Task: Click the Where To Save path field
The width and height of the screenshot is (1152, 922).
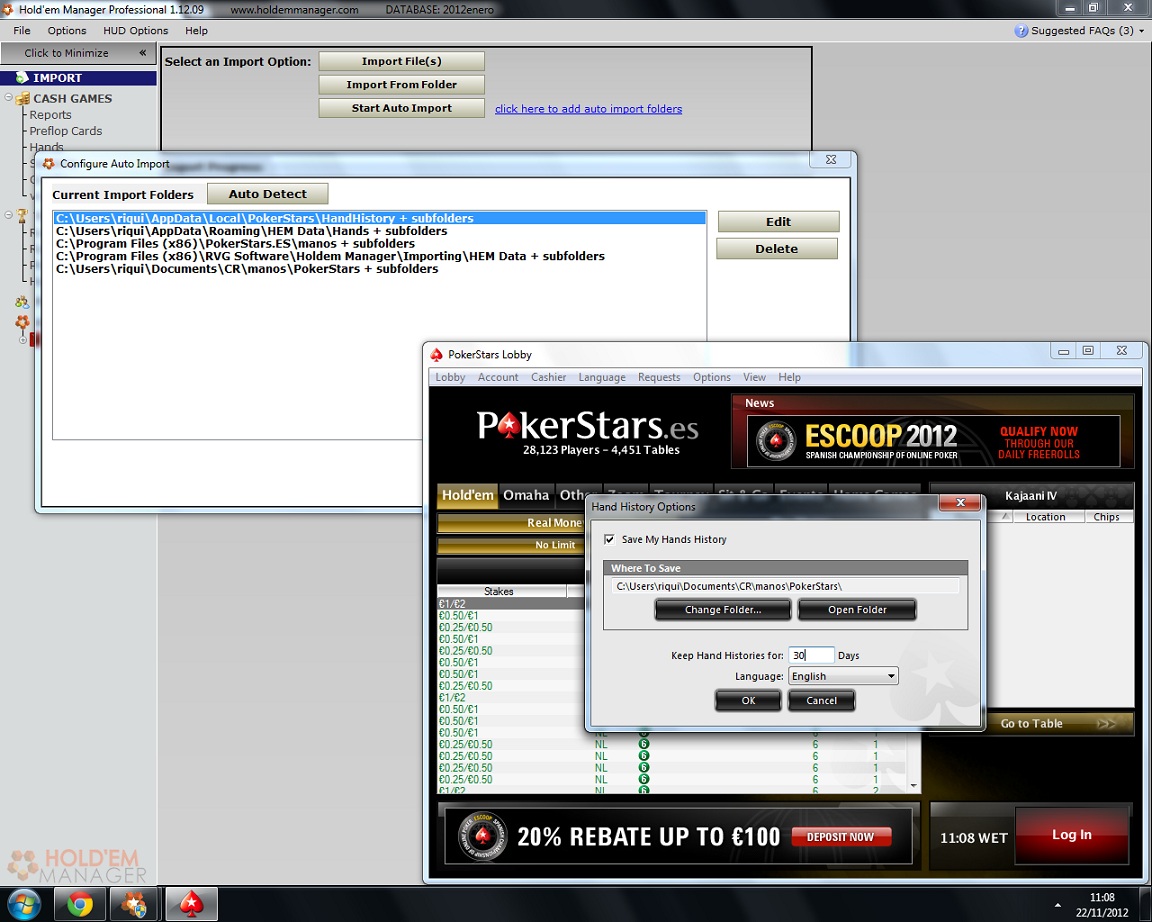Action: pyautogui.click(x=785, y=586)
